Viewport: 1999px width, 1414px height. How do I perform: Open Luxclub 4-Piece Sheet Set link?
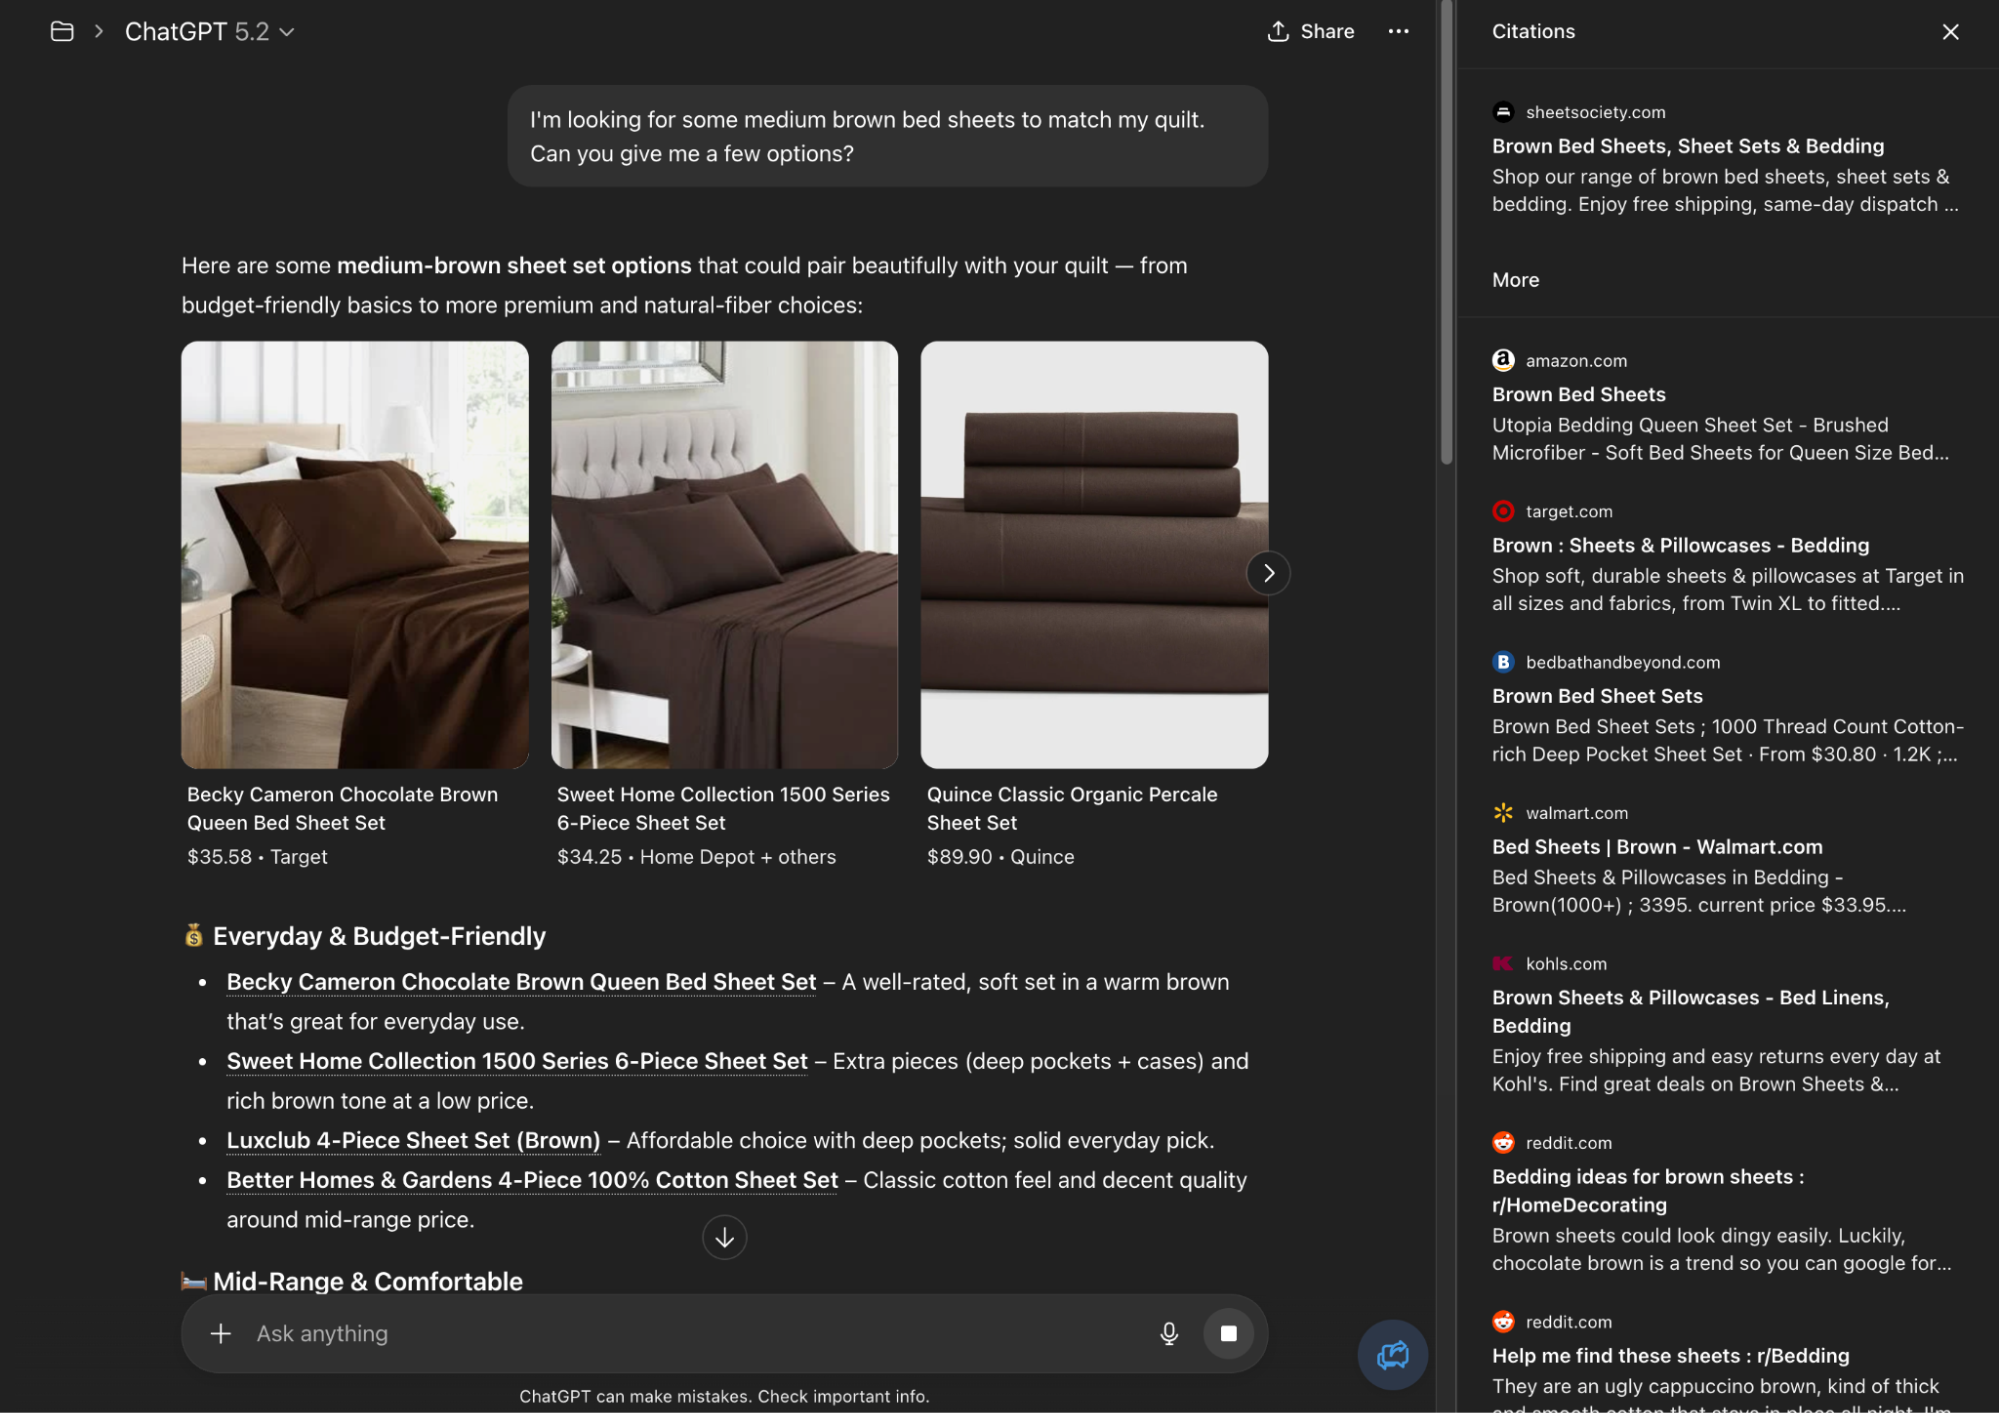click(x=413, y=1140)
